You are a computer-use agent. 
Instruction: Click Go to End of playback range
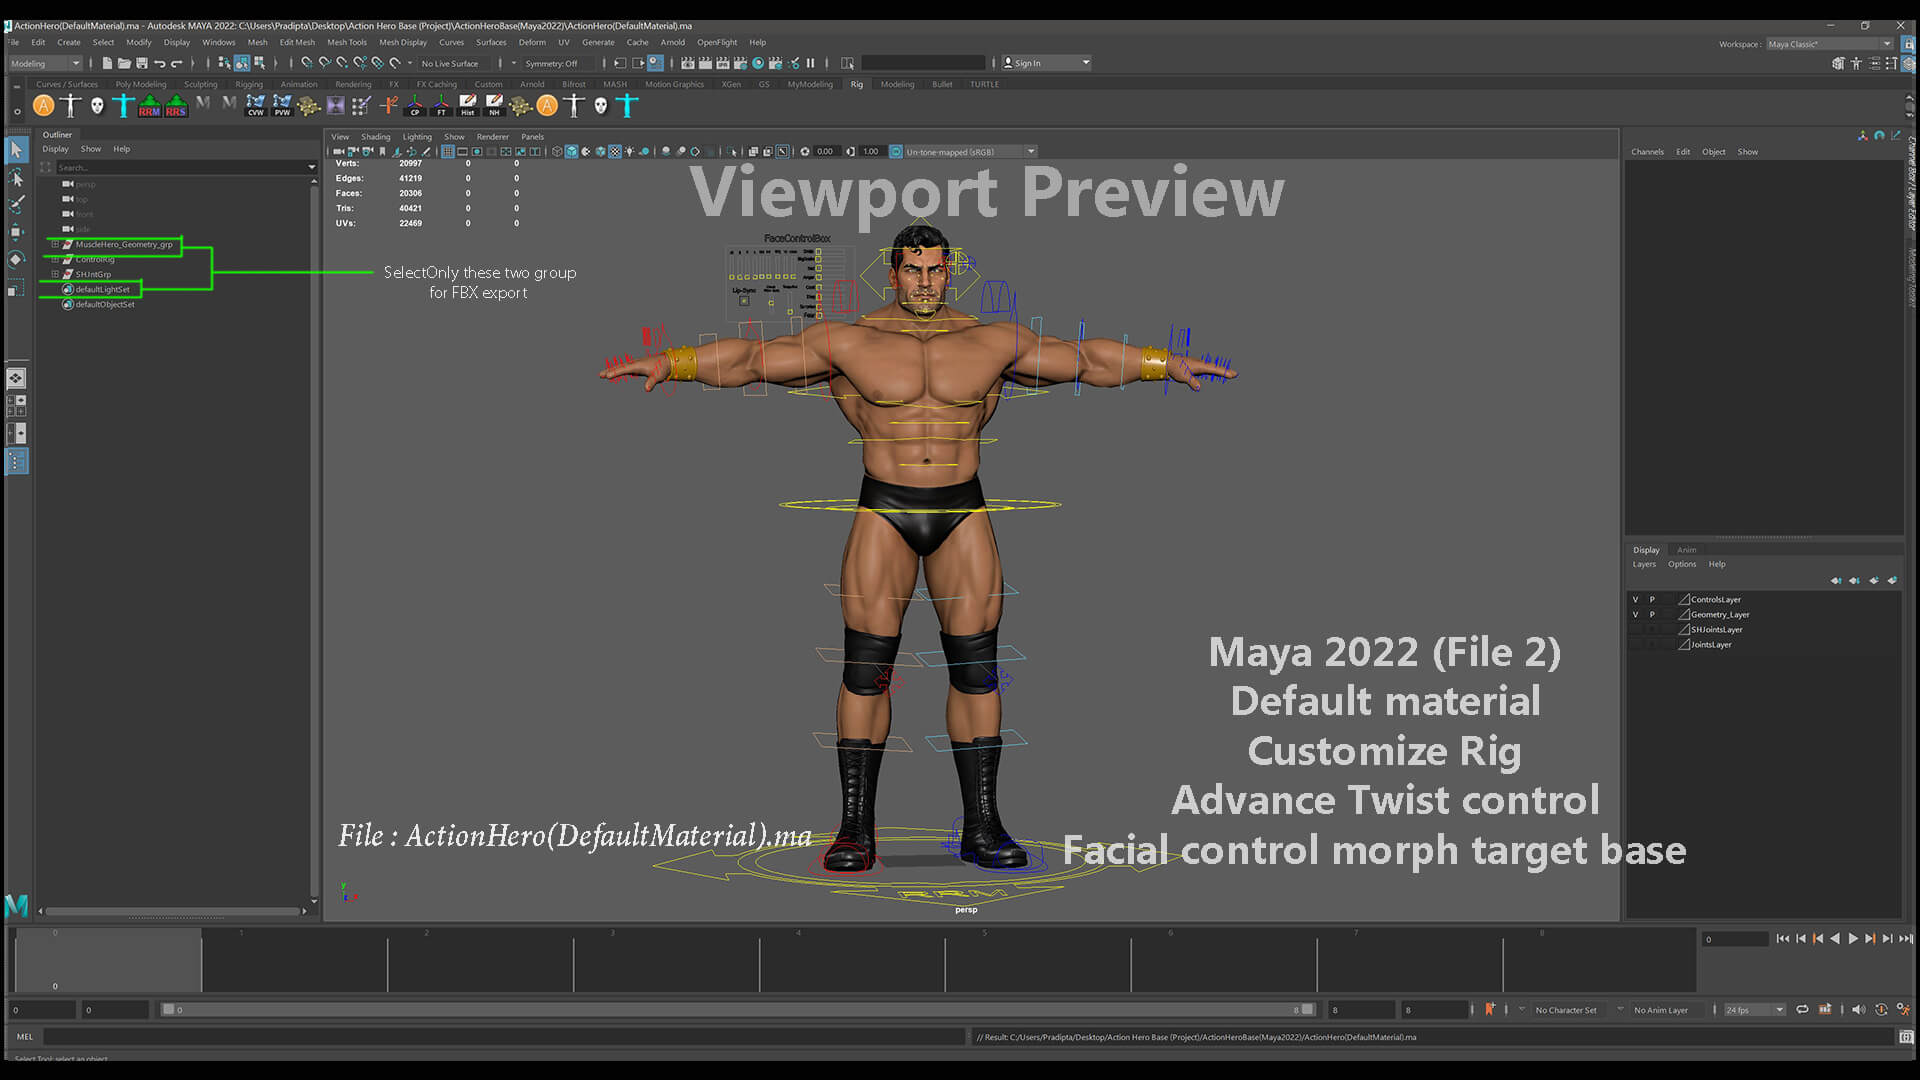pos(1905,938)
